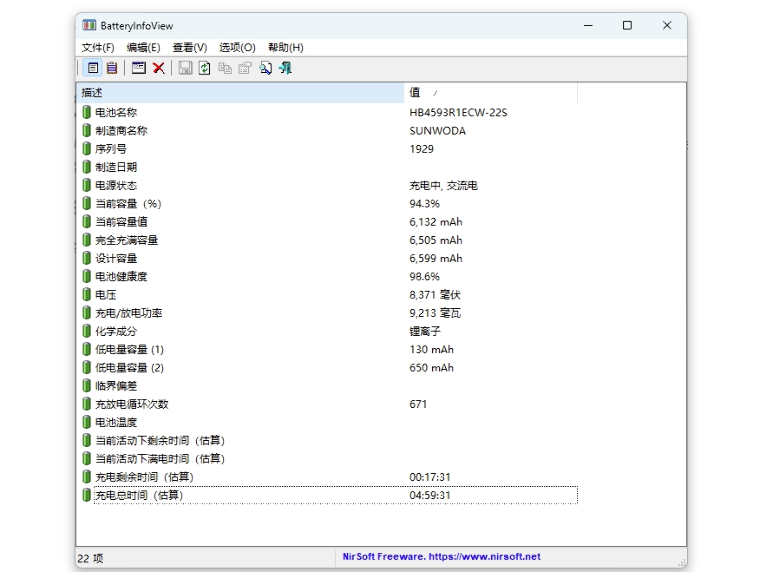Click battery icon beside 充电/放电功率
760x572 pixels.
point(86,313)
